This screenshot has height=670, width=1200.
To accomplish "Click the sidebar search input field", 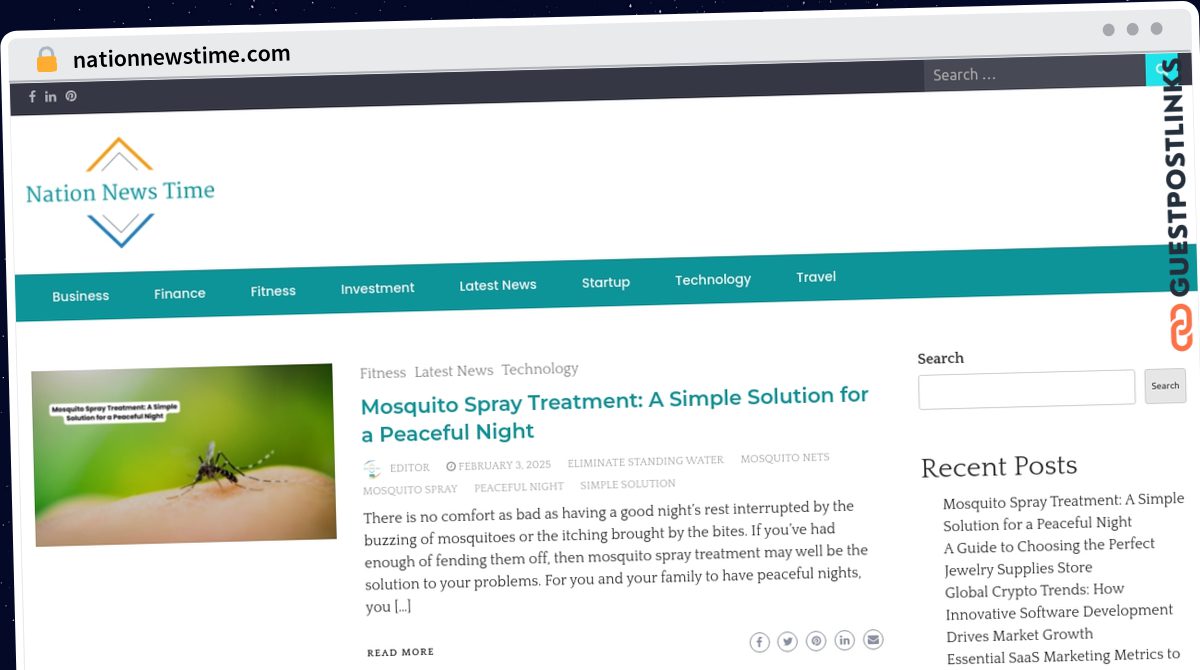I will pyautogui.click(x=1027, y=389).
